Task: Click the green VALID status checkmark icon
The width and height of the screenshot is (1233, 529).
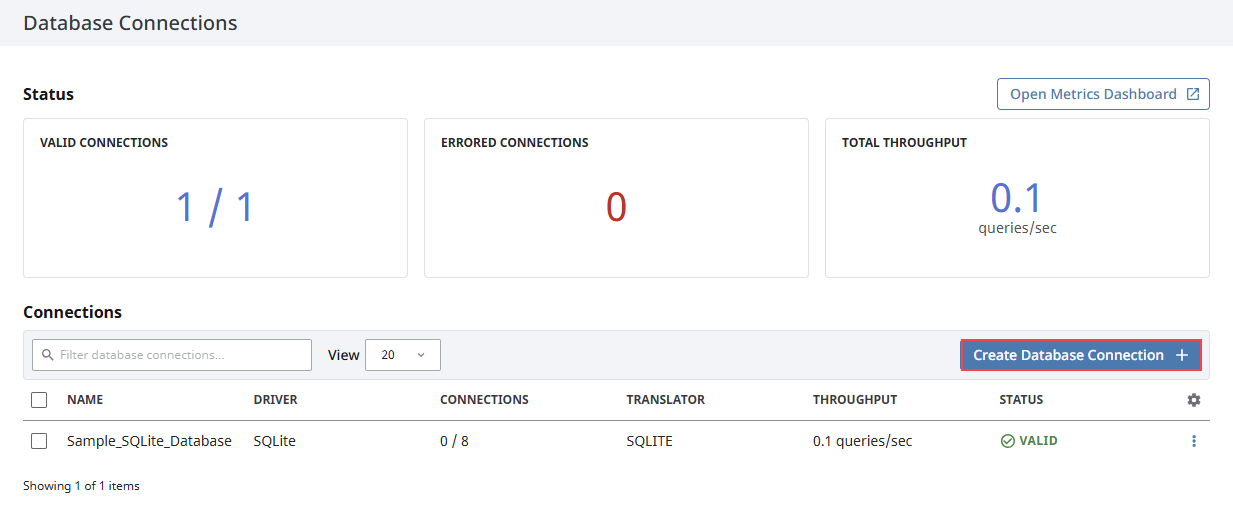Action: 1007,441
